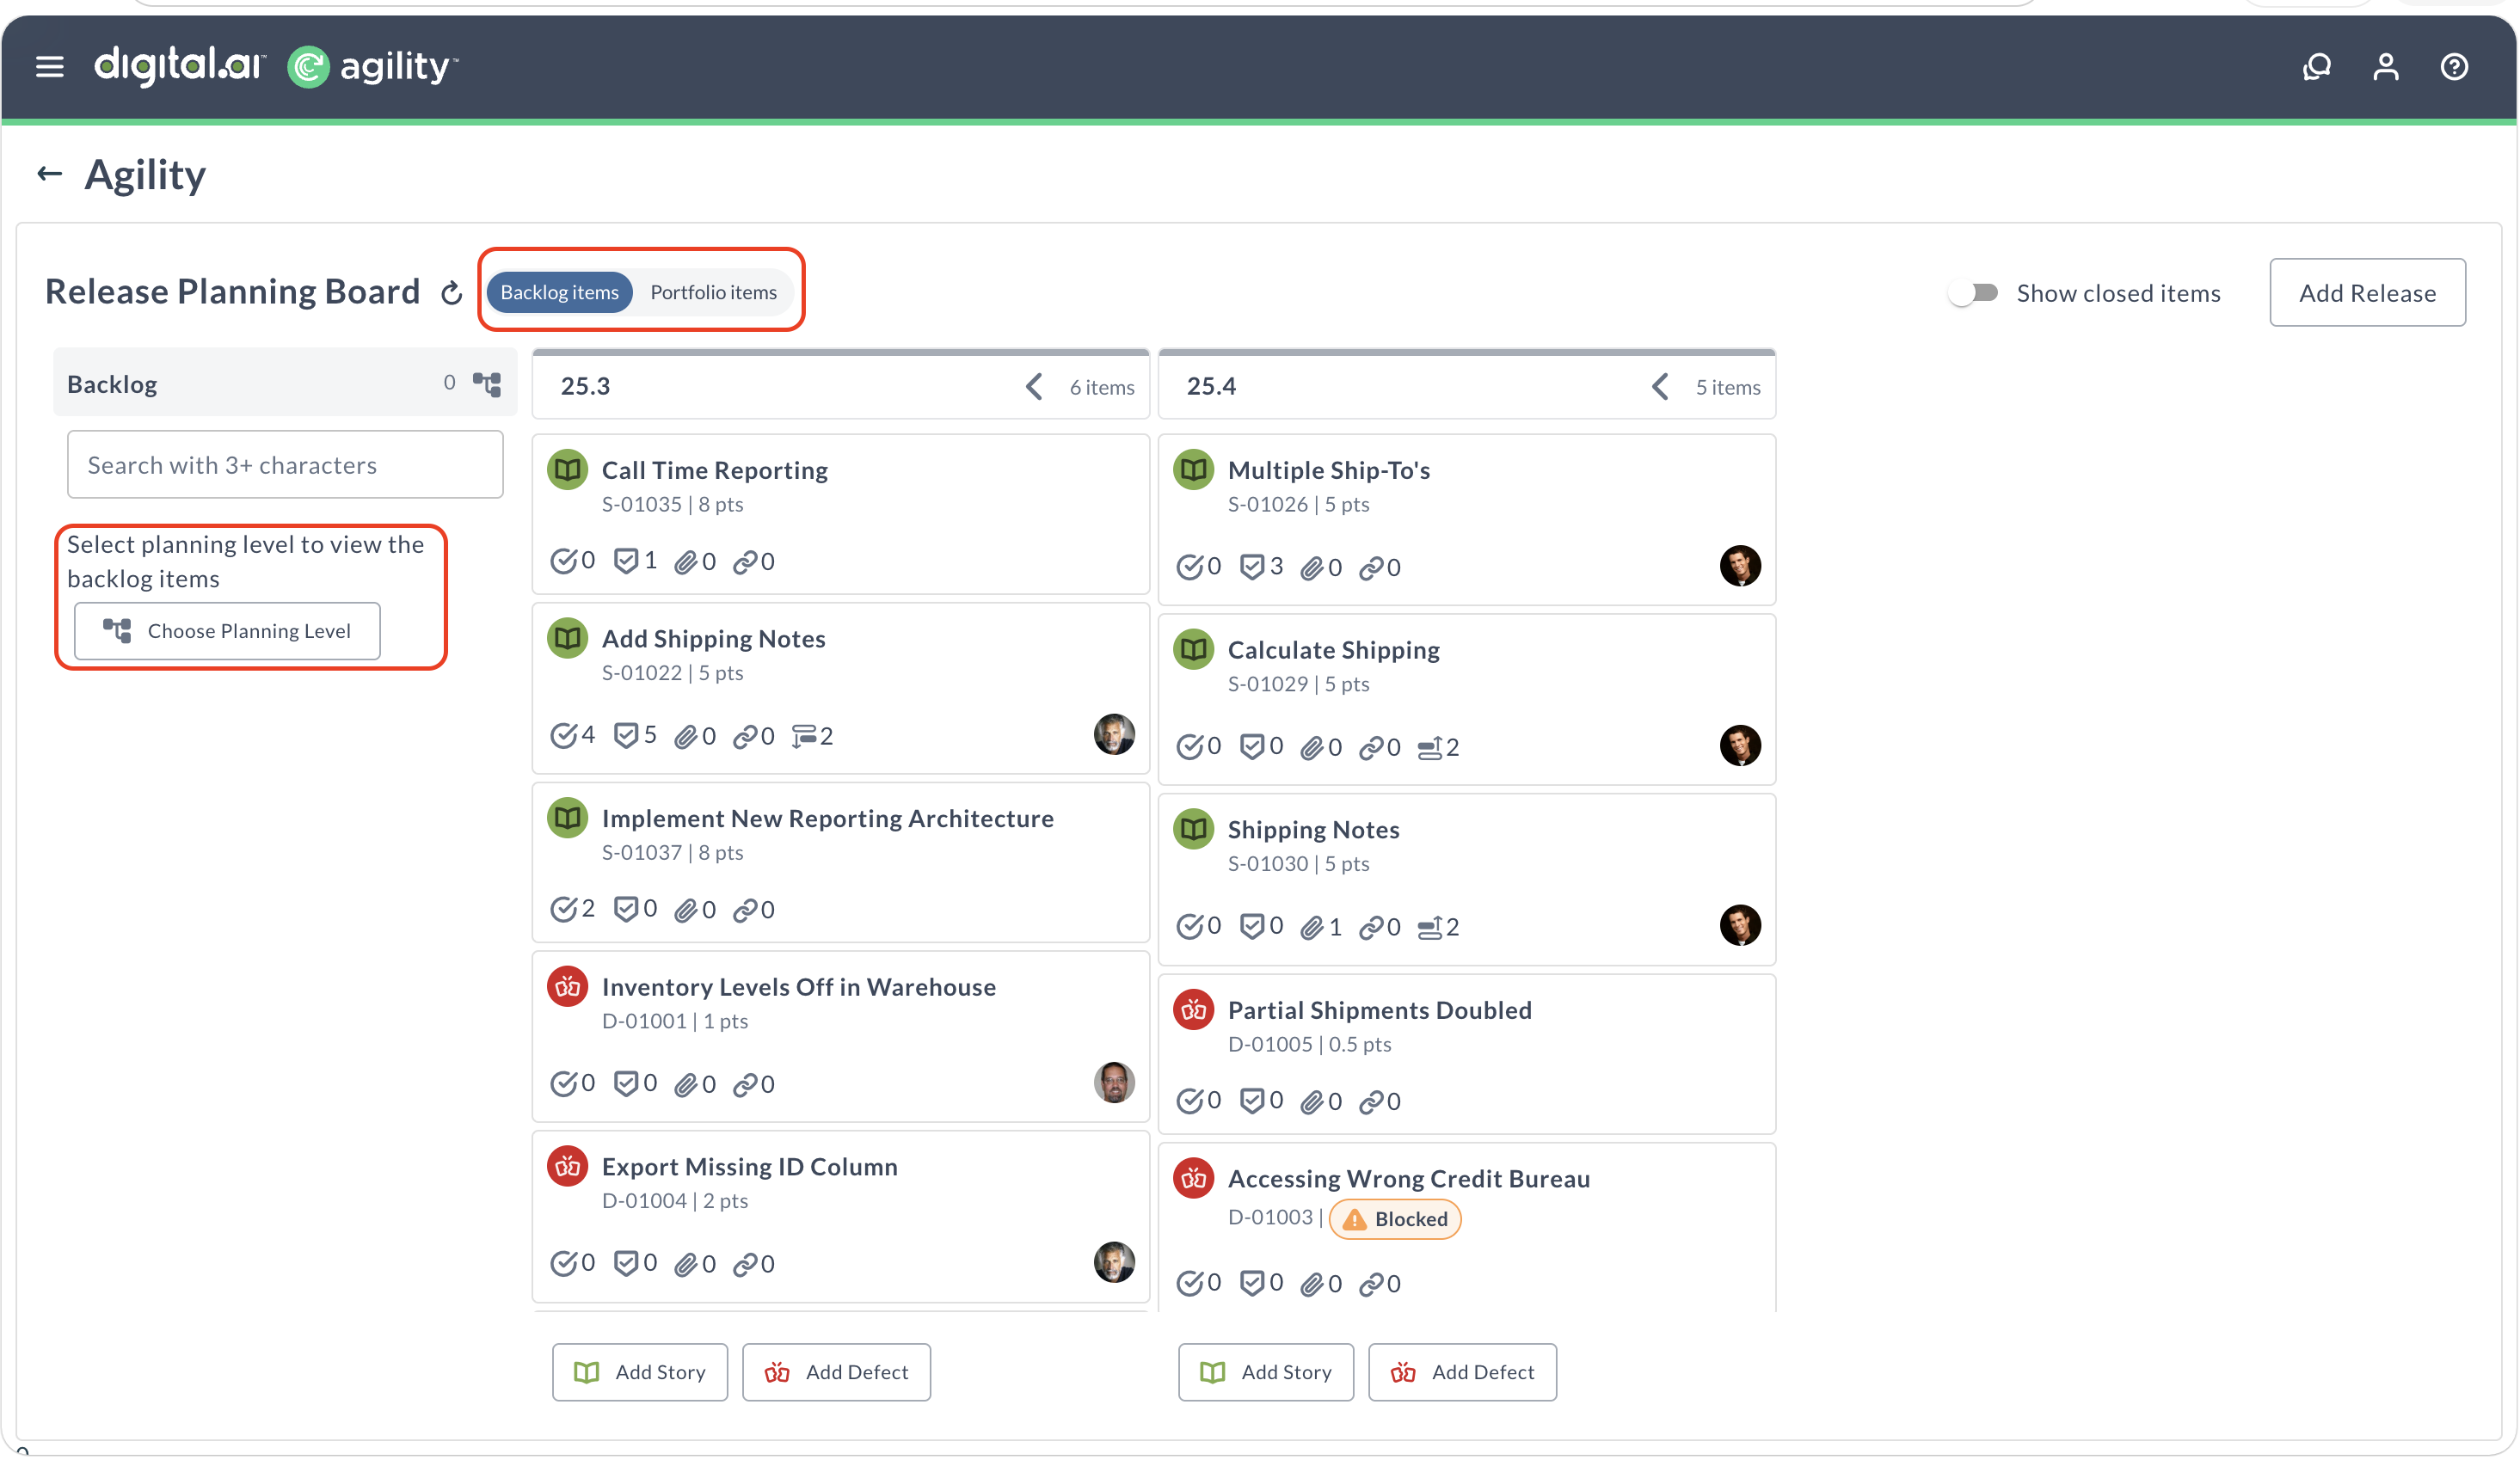
Task: Open the owner avatar on Export Missing ID Column
Action: click(x=1114, y=1262)
